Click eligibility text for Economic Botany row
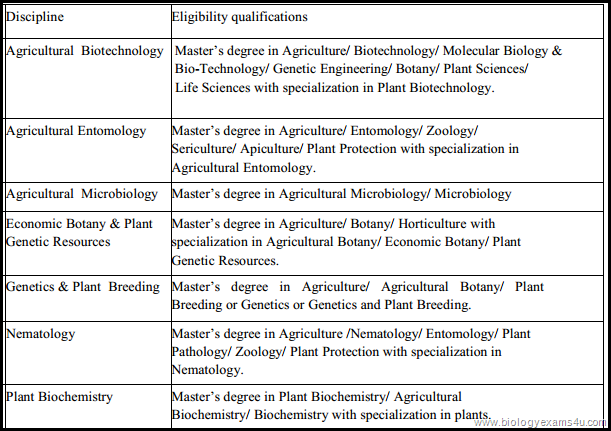This screenshot has height=431, width=611. click(345, 242)
